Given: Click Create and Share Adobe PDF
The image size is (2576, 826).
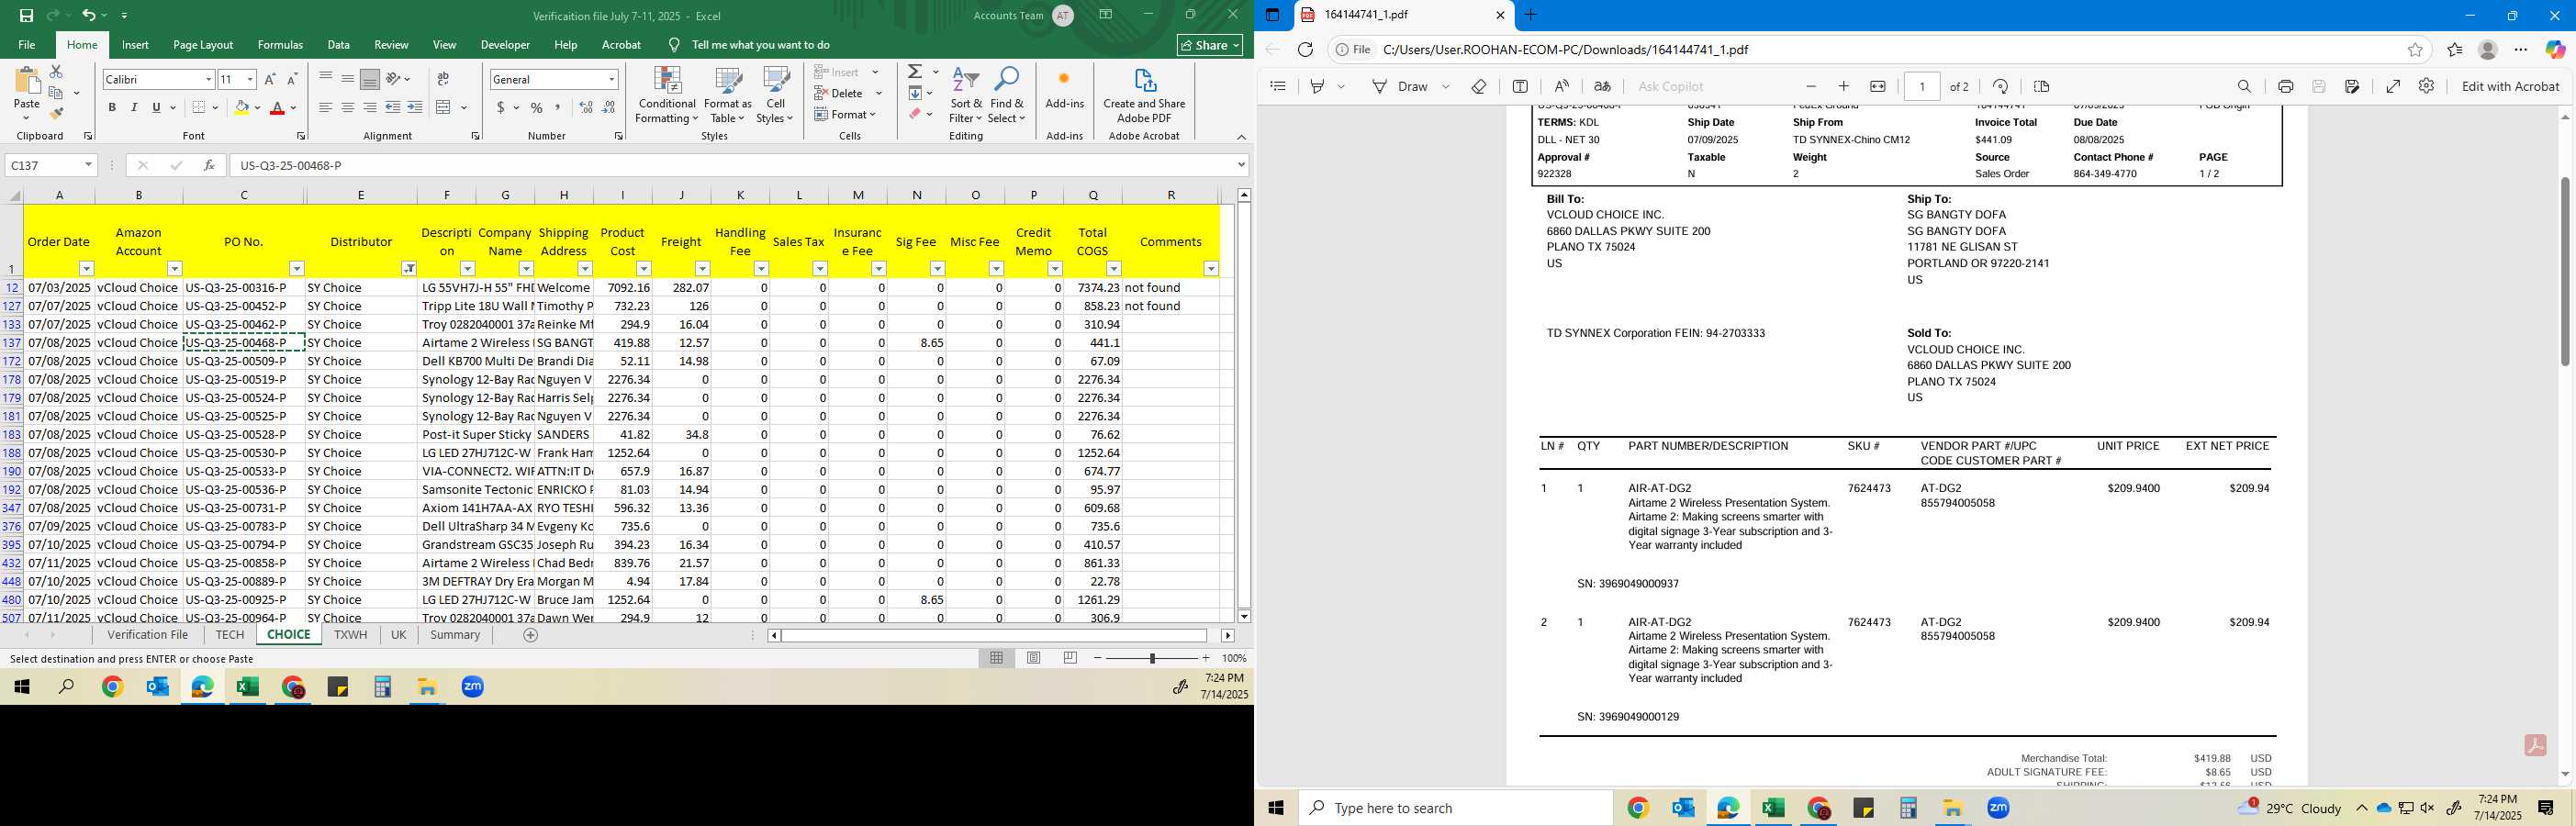Looking at the screenshot, I should [x=1144, y=96].
